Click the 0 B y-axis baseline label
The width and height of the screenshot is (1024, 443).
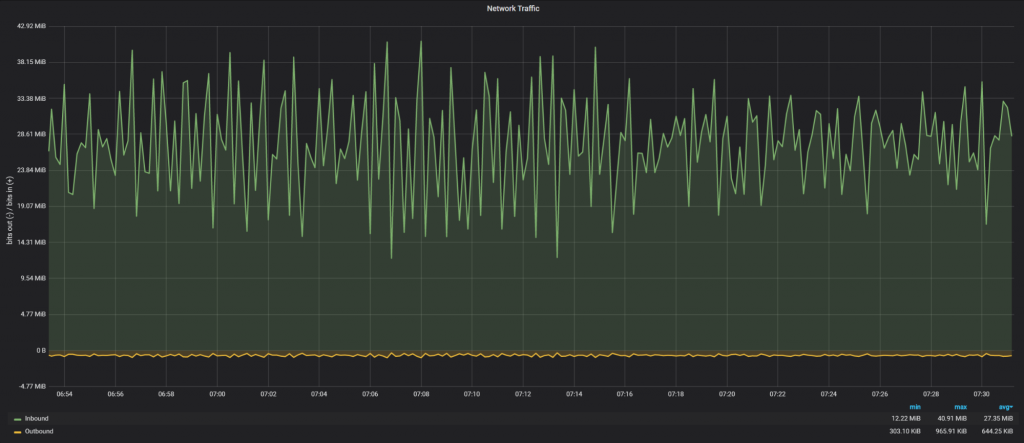(41, 350)
